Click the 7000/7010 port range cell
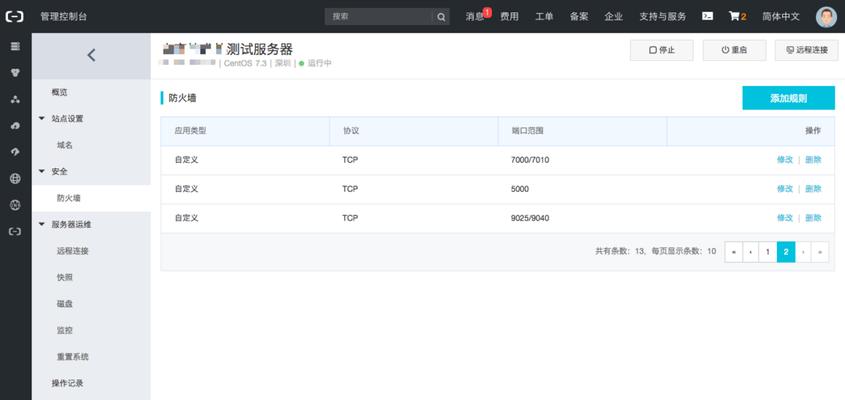Image resolution: width=845 pixels, height=400 pixels. (530, 160)
